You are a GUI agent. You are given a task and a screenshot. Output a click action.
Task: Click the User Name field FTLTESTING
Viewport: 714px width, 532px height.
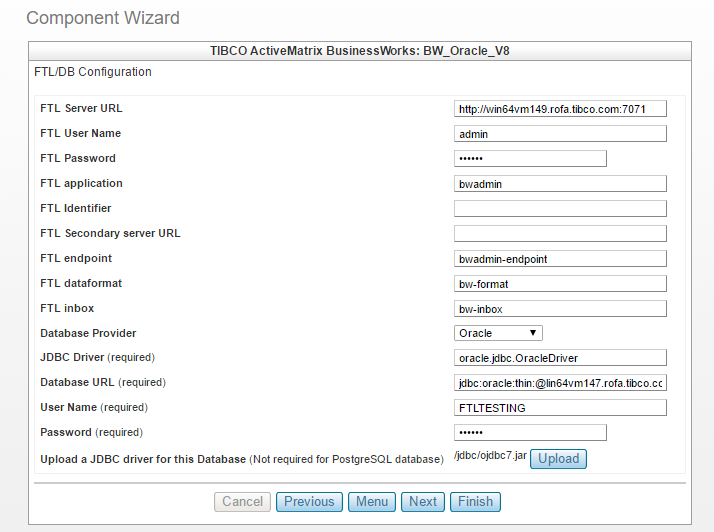(x=560, y=408)
